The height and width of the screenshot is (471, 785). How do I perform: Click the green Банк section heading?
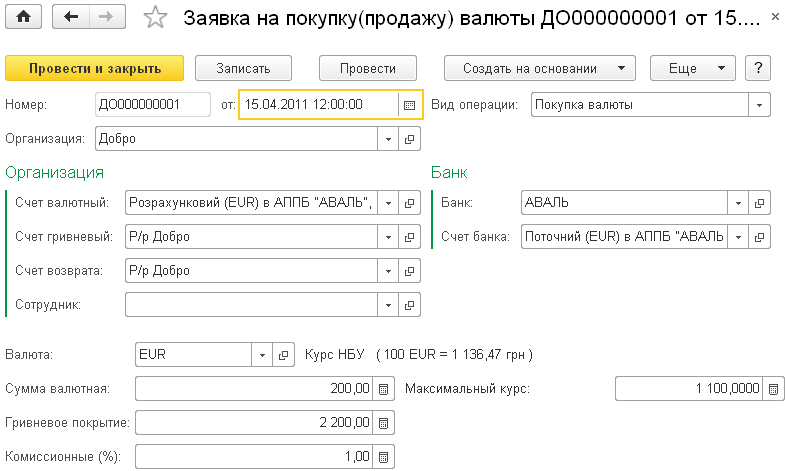coord(449,173)
